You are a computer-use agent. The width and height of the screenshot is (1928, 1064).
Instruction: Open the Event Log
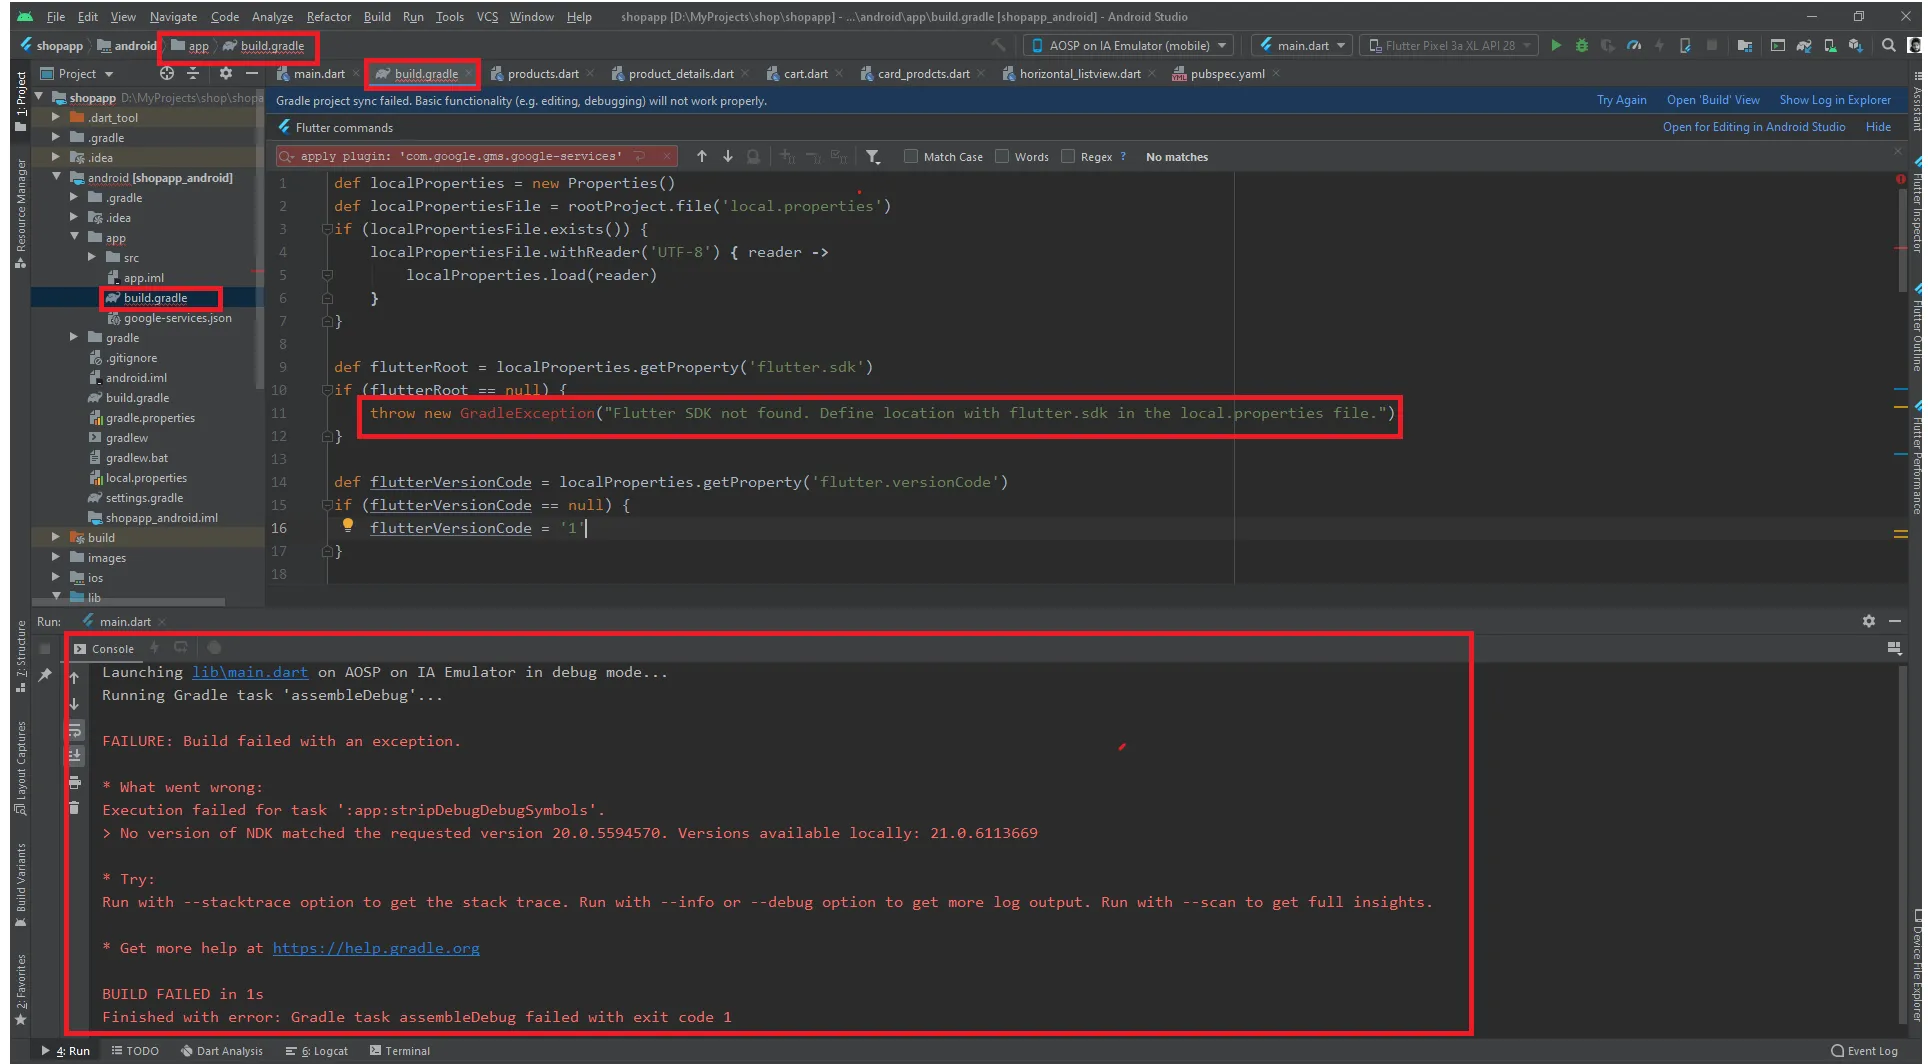(x=1864, y=1051)
